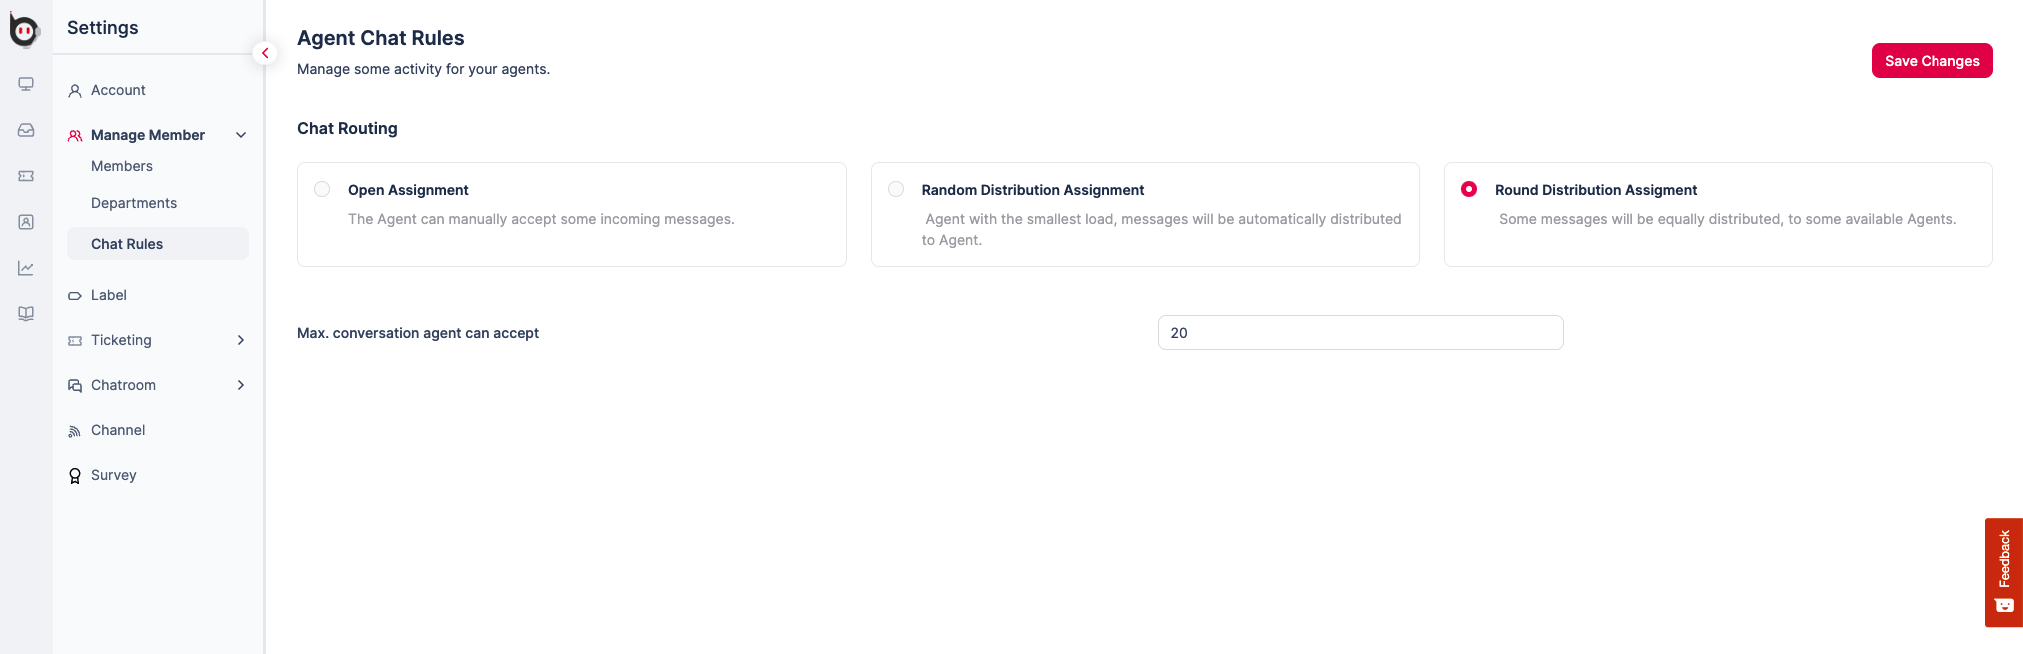The width and height of the screenshot is (2023, 654).
Task: Open the contacts icon in left rail
Action: click(x=26, y=222)
